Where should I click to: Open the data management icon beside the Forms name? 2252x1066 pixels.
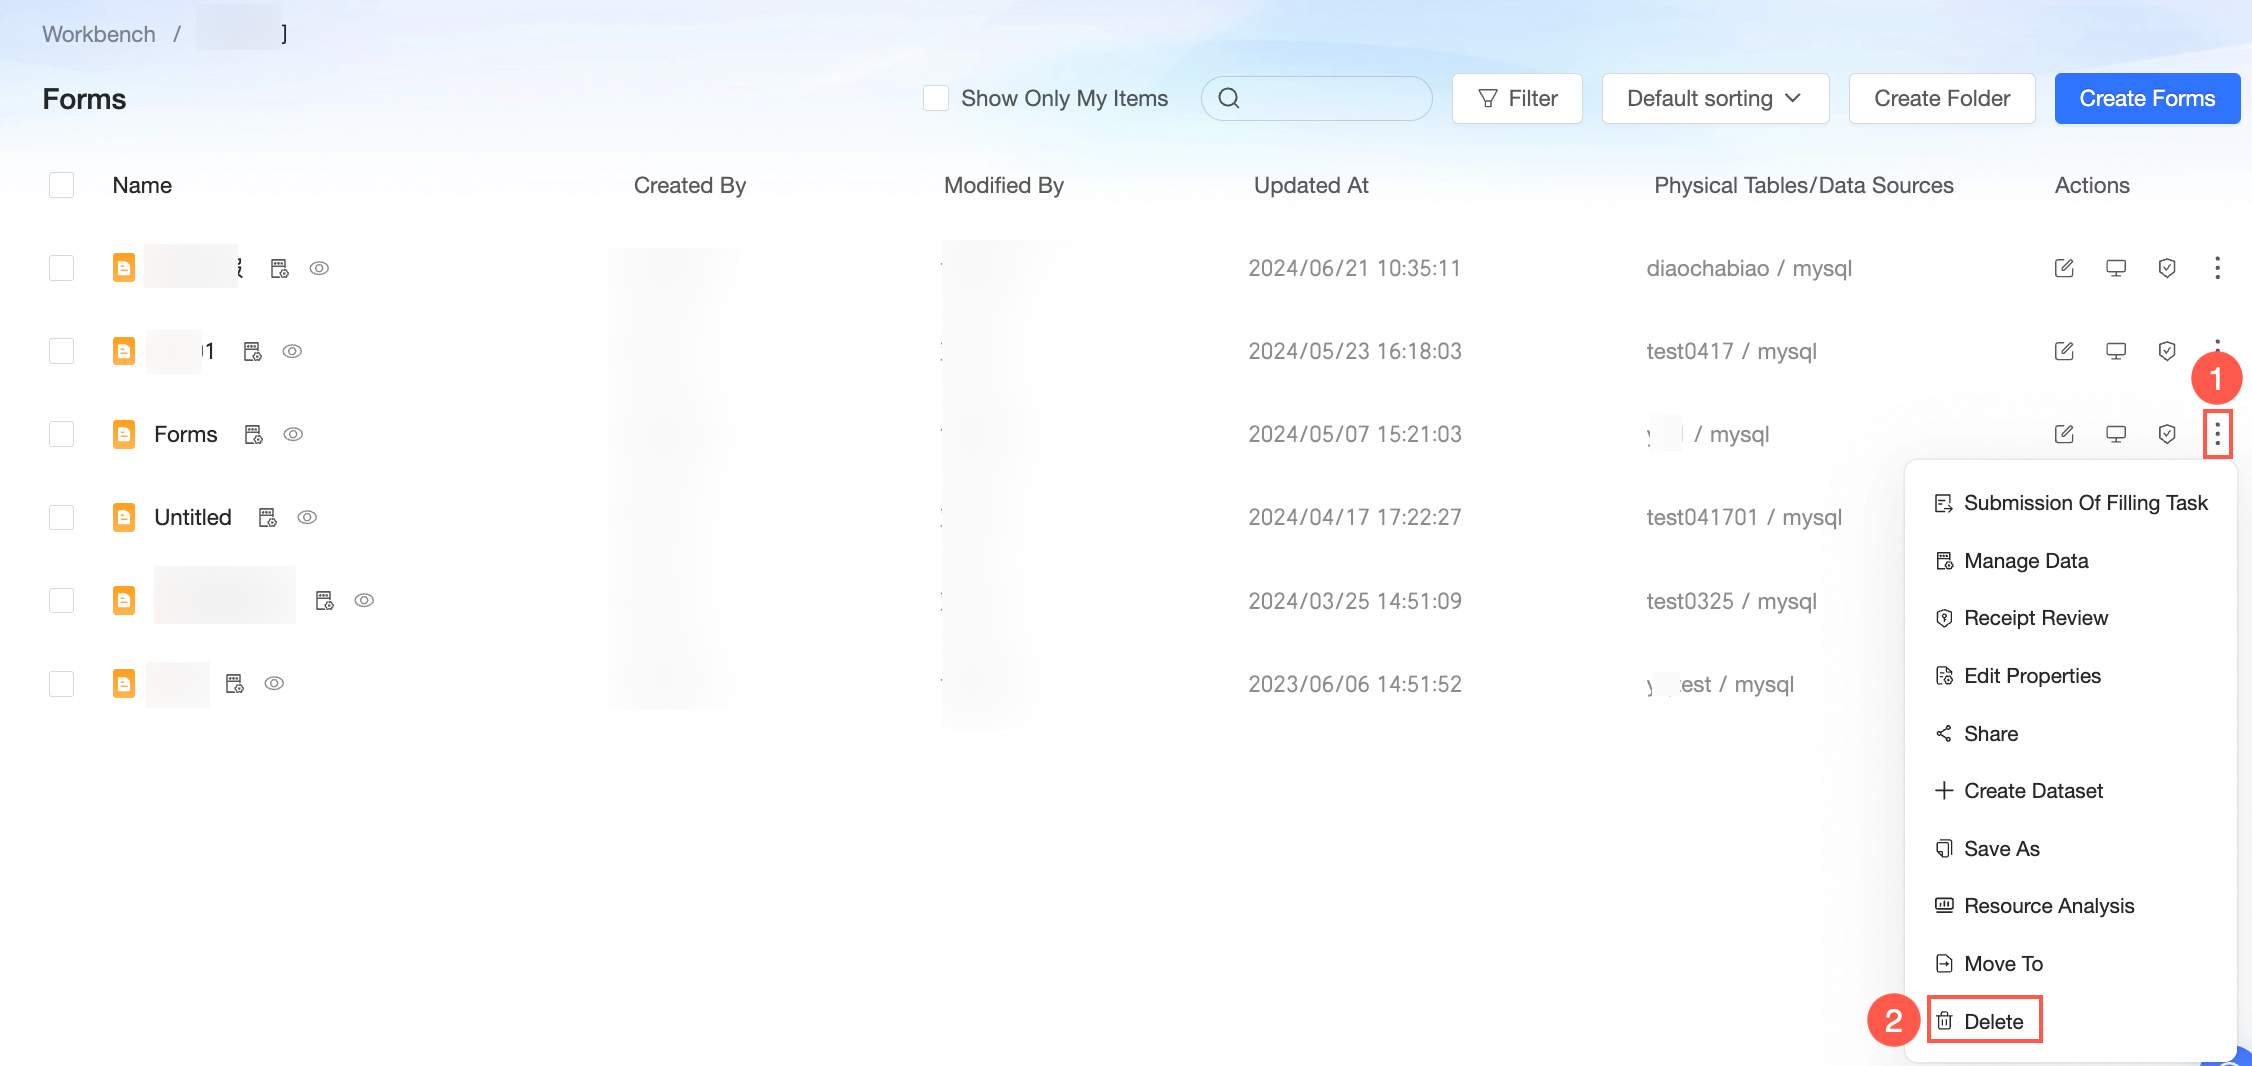point(254,434)
